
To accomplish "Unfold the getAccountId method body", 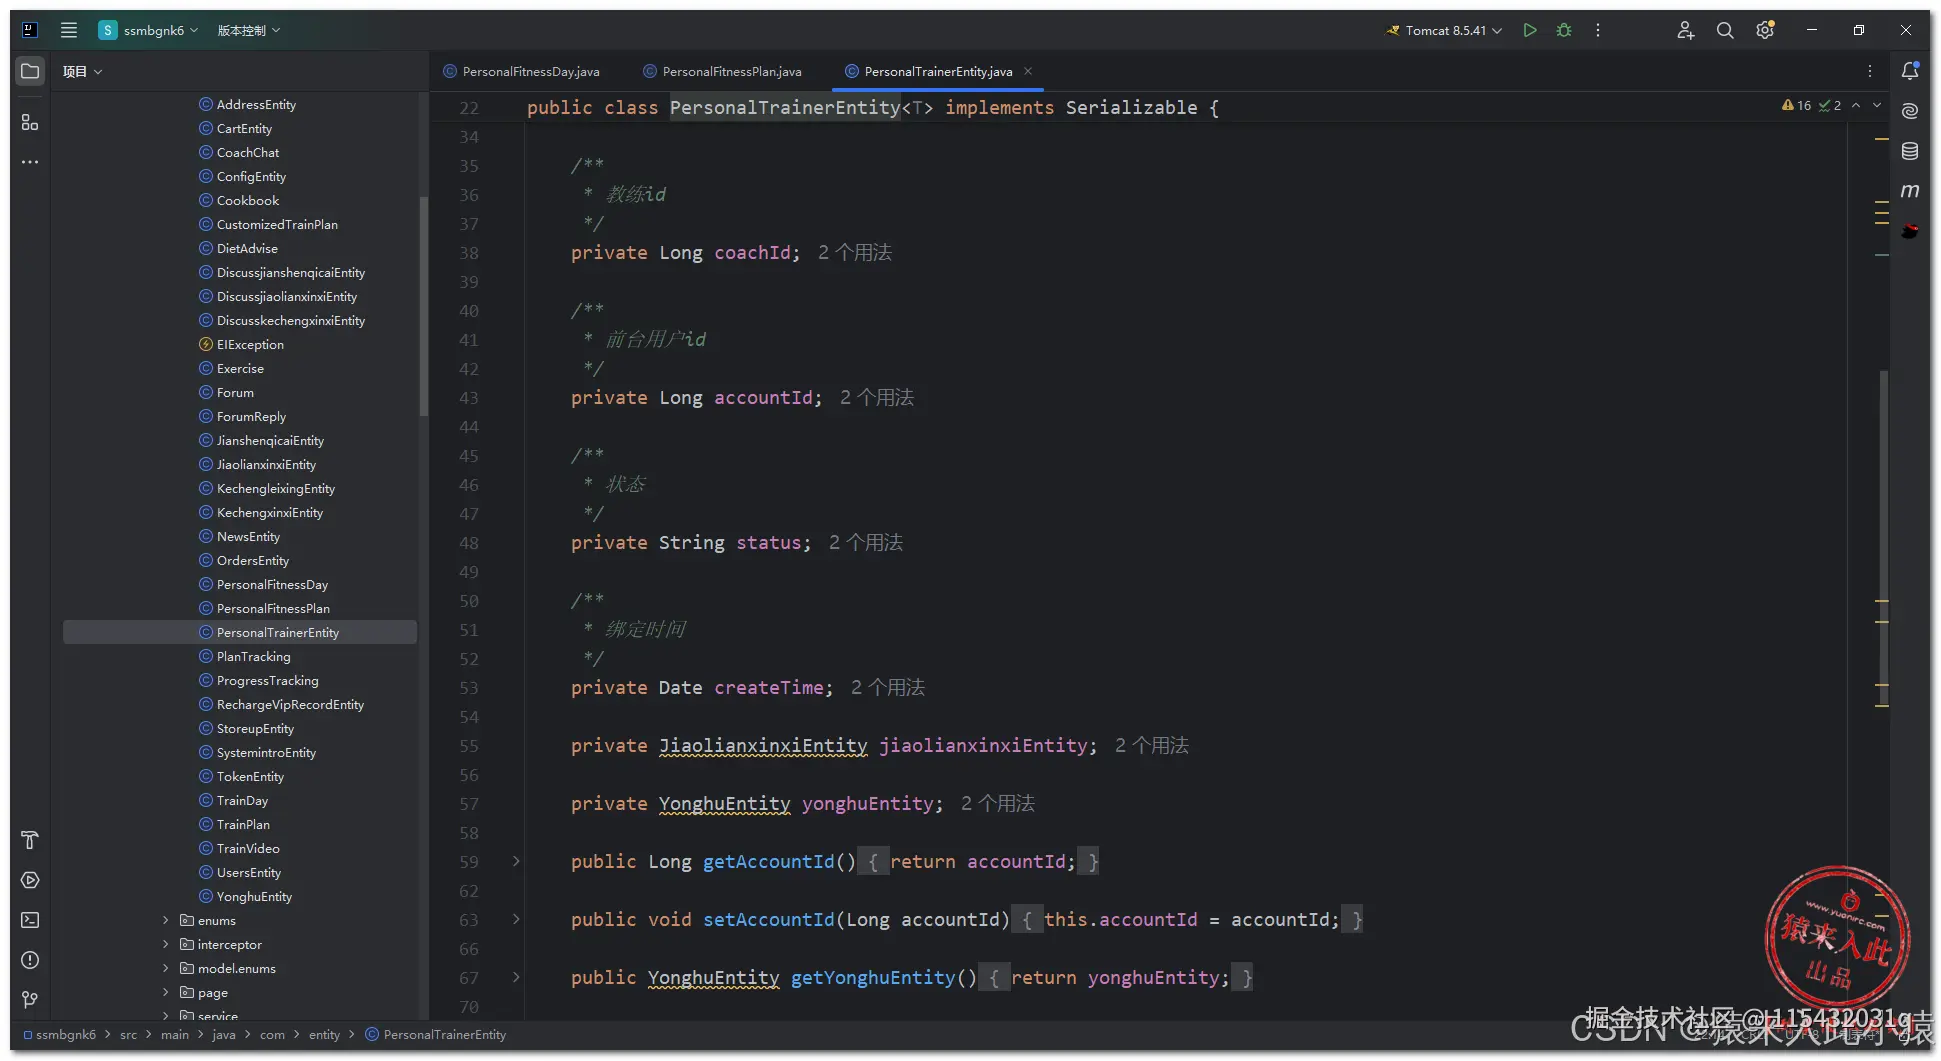I will point(516,861).
